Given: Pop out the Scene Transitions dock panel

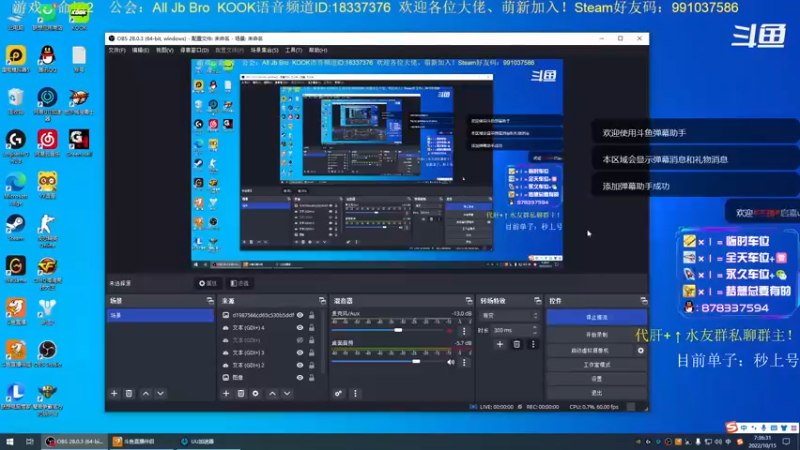Looking at the screenshot, I should 537,301.
